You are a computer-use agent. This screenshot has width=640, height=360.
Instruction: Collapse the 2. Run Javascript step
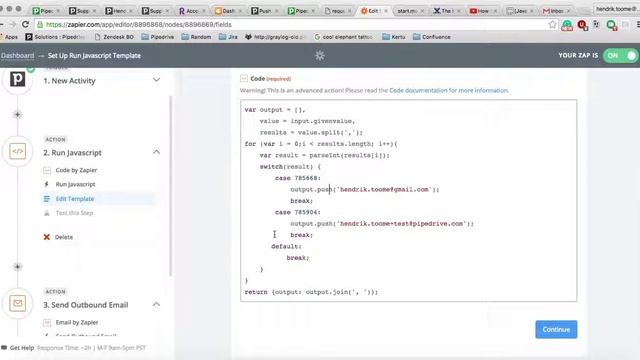(x=156, y=152)
